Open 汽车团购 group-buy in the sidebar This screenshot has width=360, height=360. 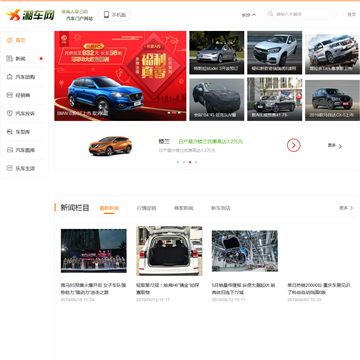click(x=25, y=77)
